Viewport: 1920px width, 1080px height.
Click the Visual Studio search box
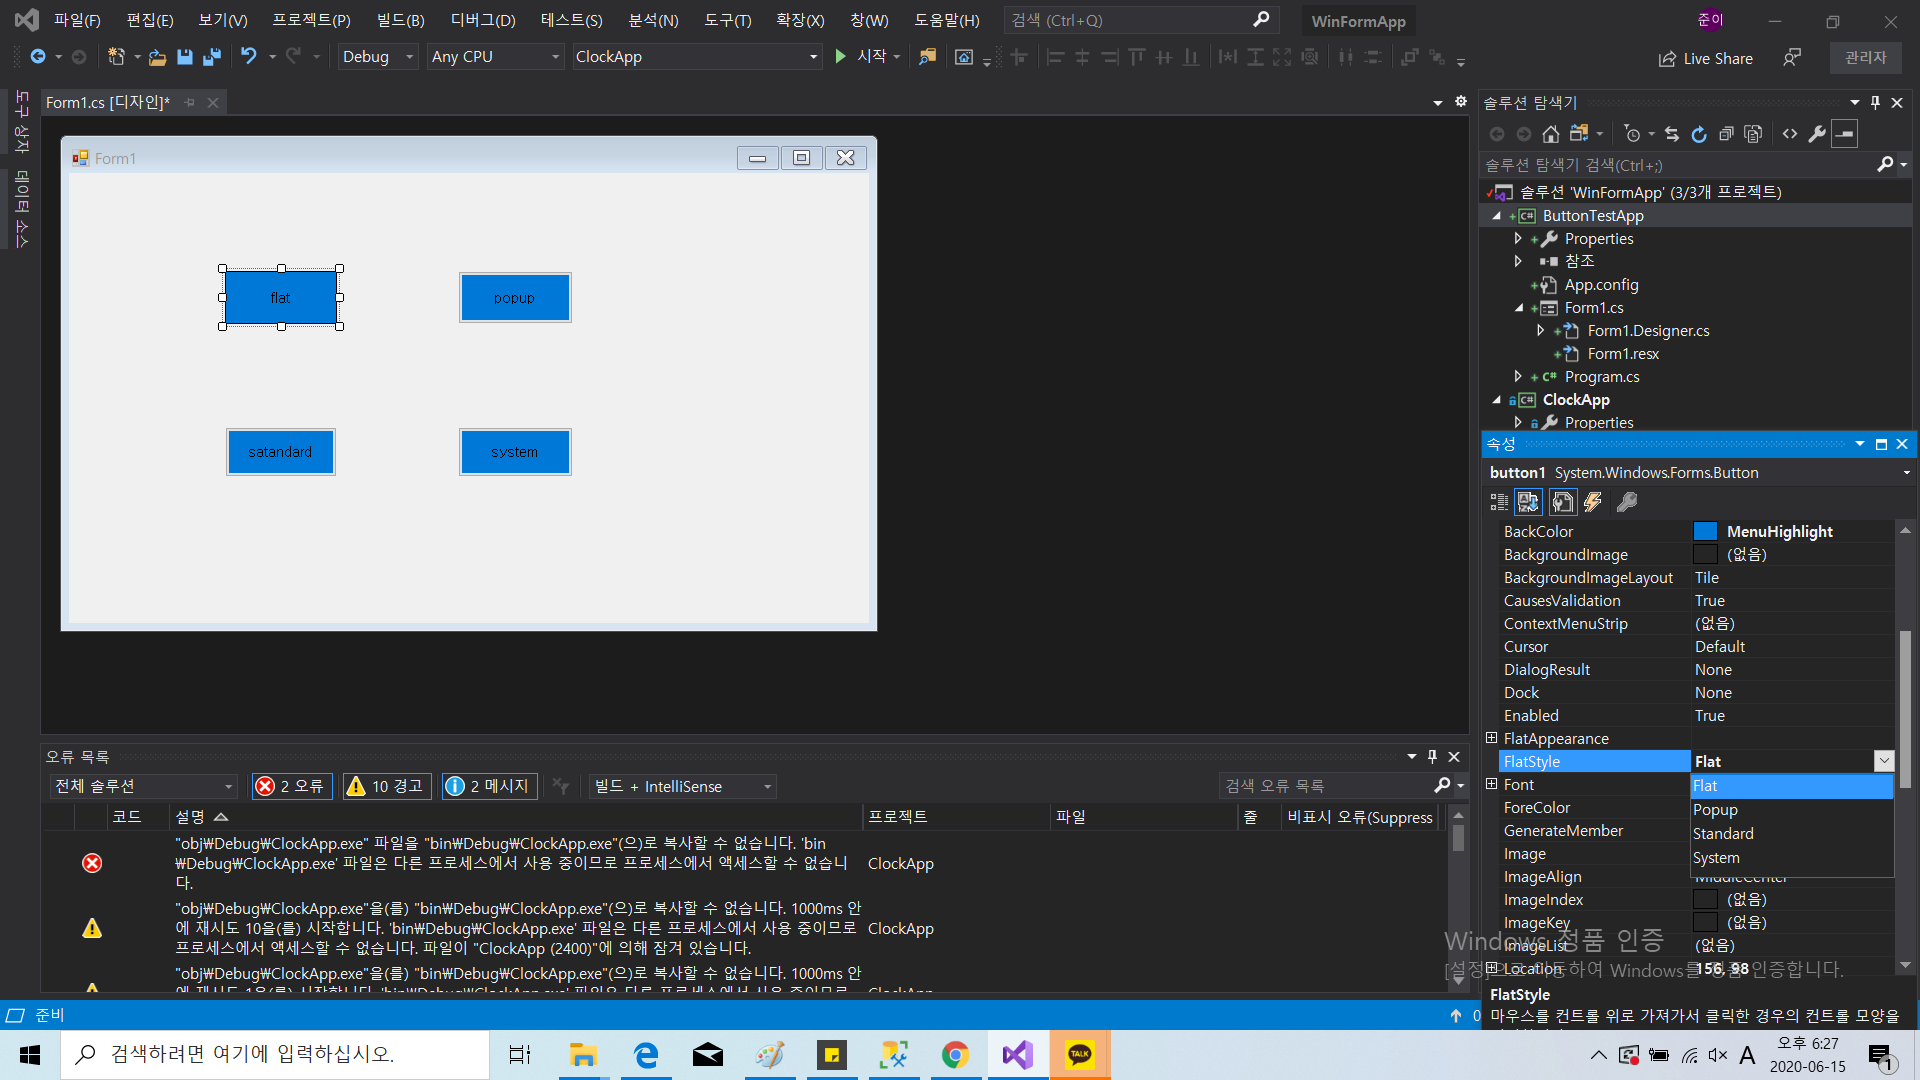1140,20
